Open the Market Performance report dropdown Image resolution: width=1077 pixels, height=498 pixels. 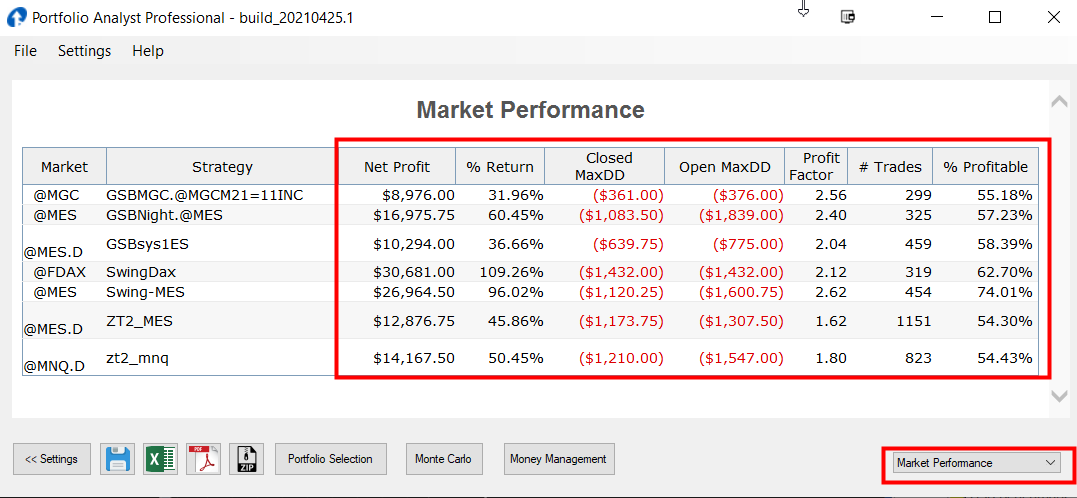[x=977, y=463]
